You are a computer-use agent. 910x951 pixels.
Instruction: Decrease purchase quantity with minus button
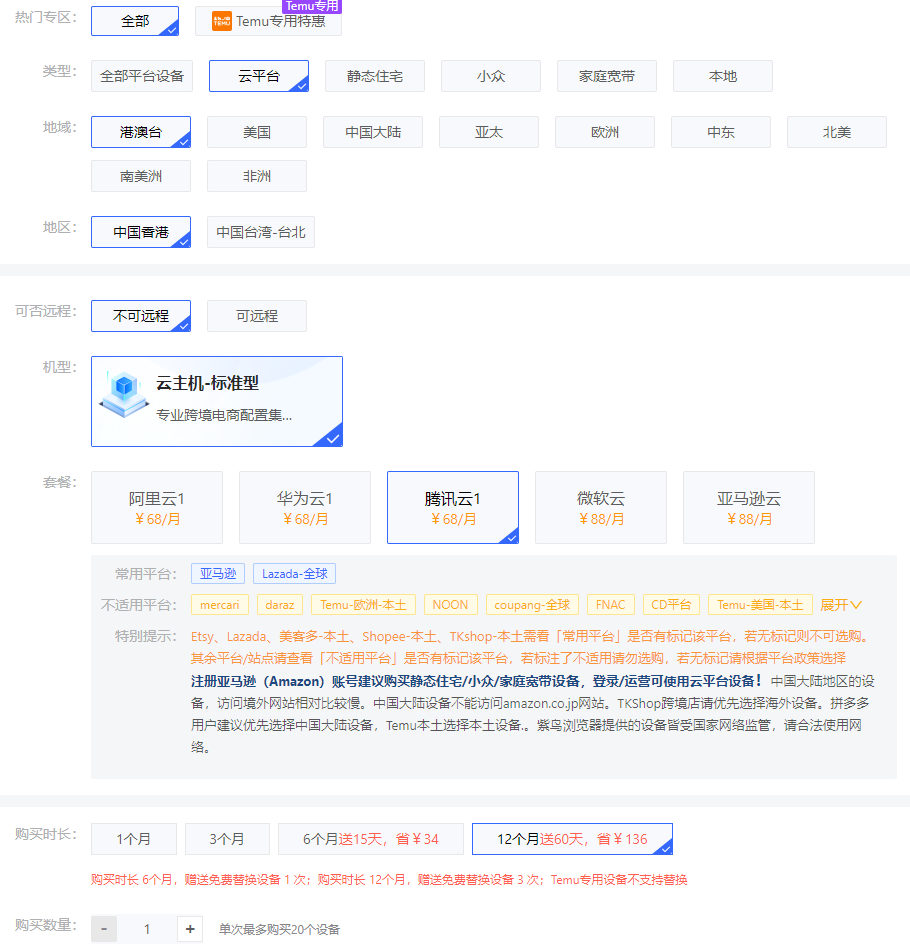coord(104,929)
